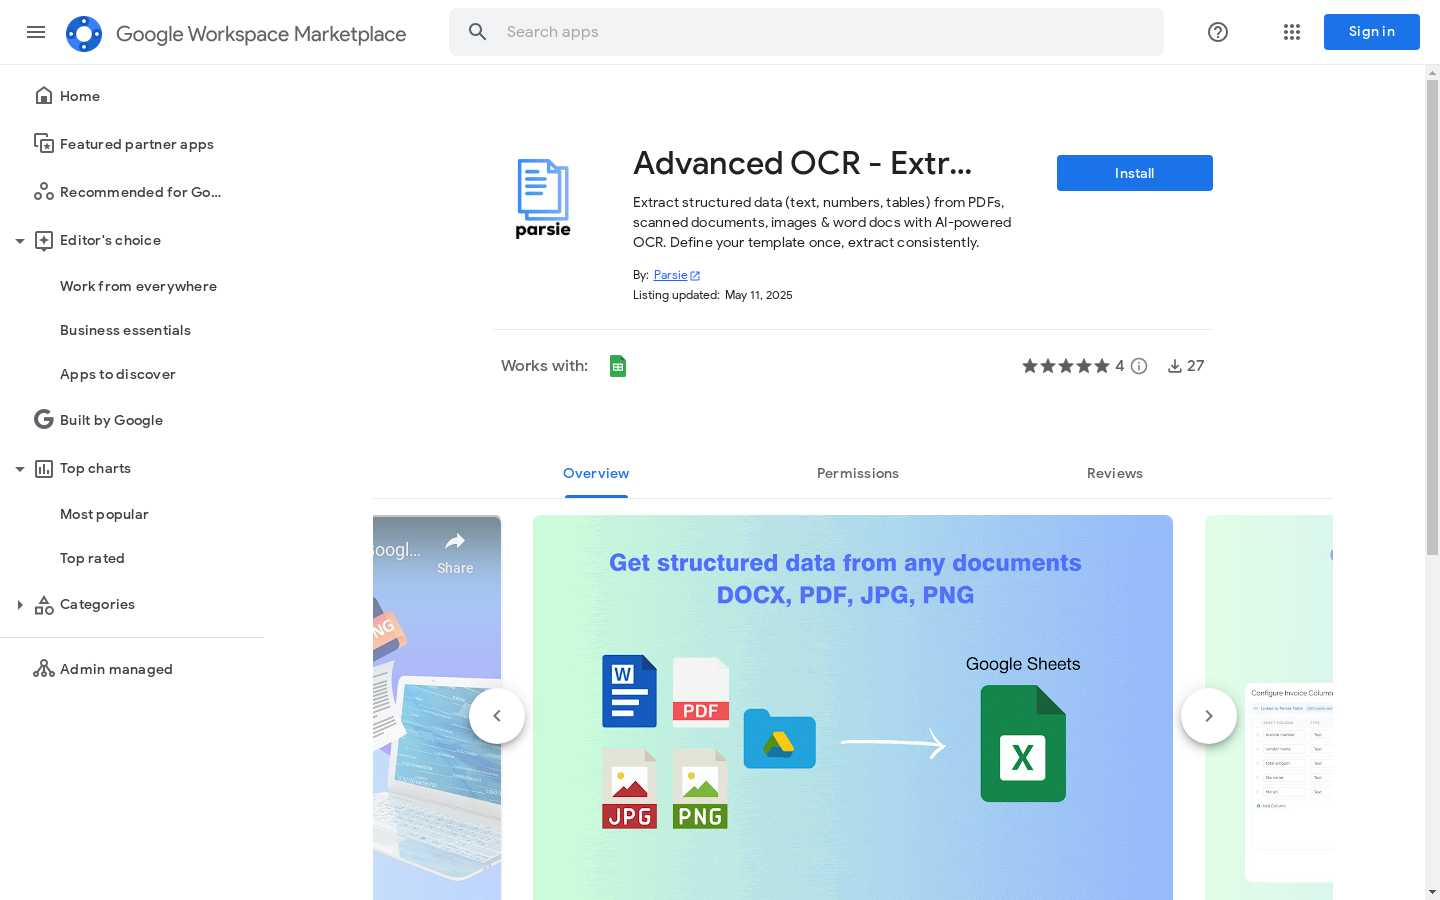1440x900 pixels.
Task: Click the Sign in button
Action: 1372,32
